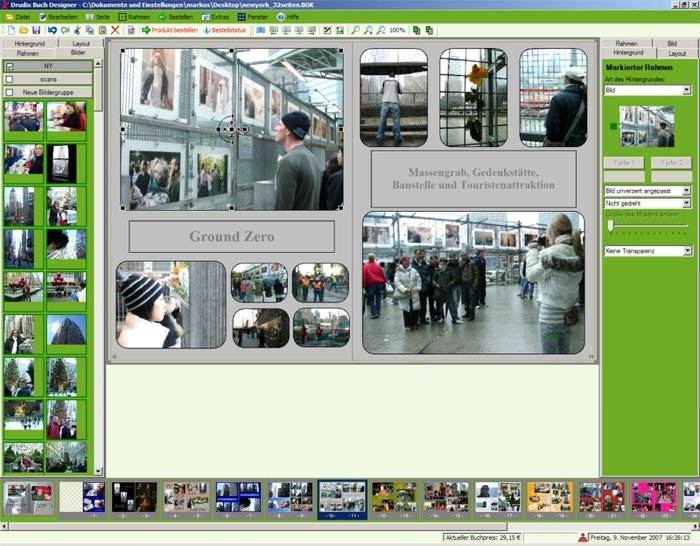
Task: Click the save disk icon
Action: pos(36,30)
